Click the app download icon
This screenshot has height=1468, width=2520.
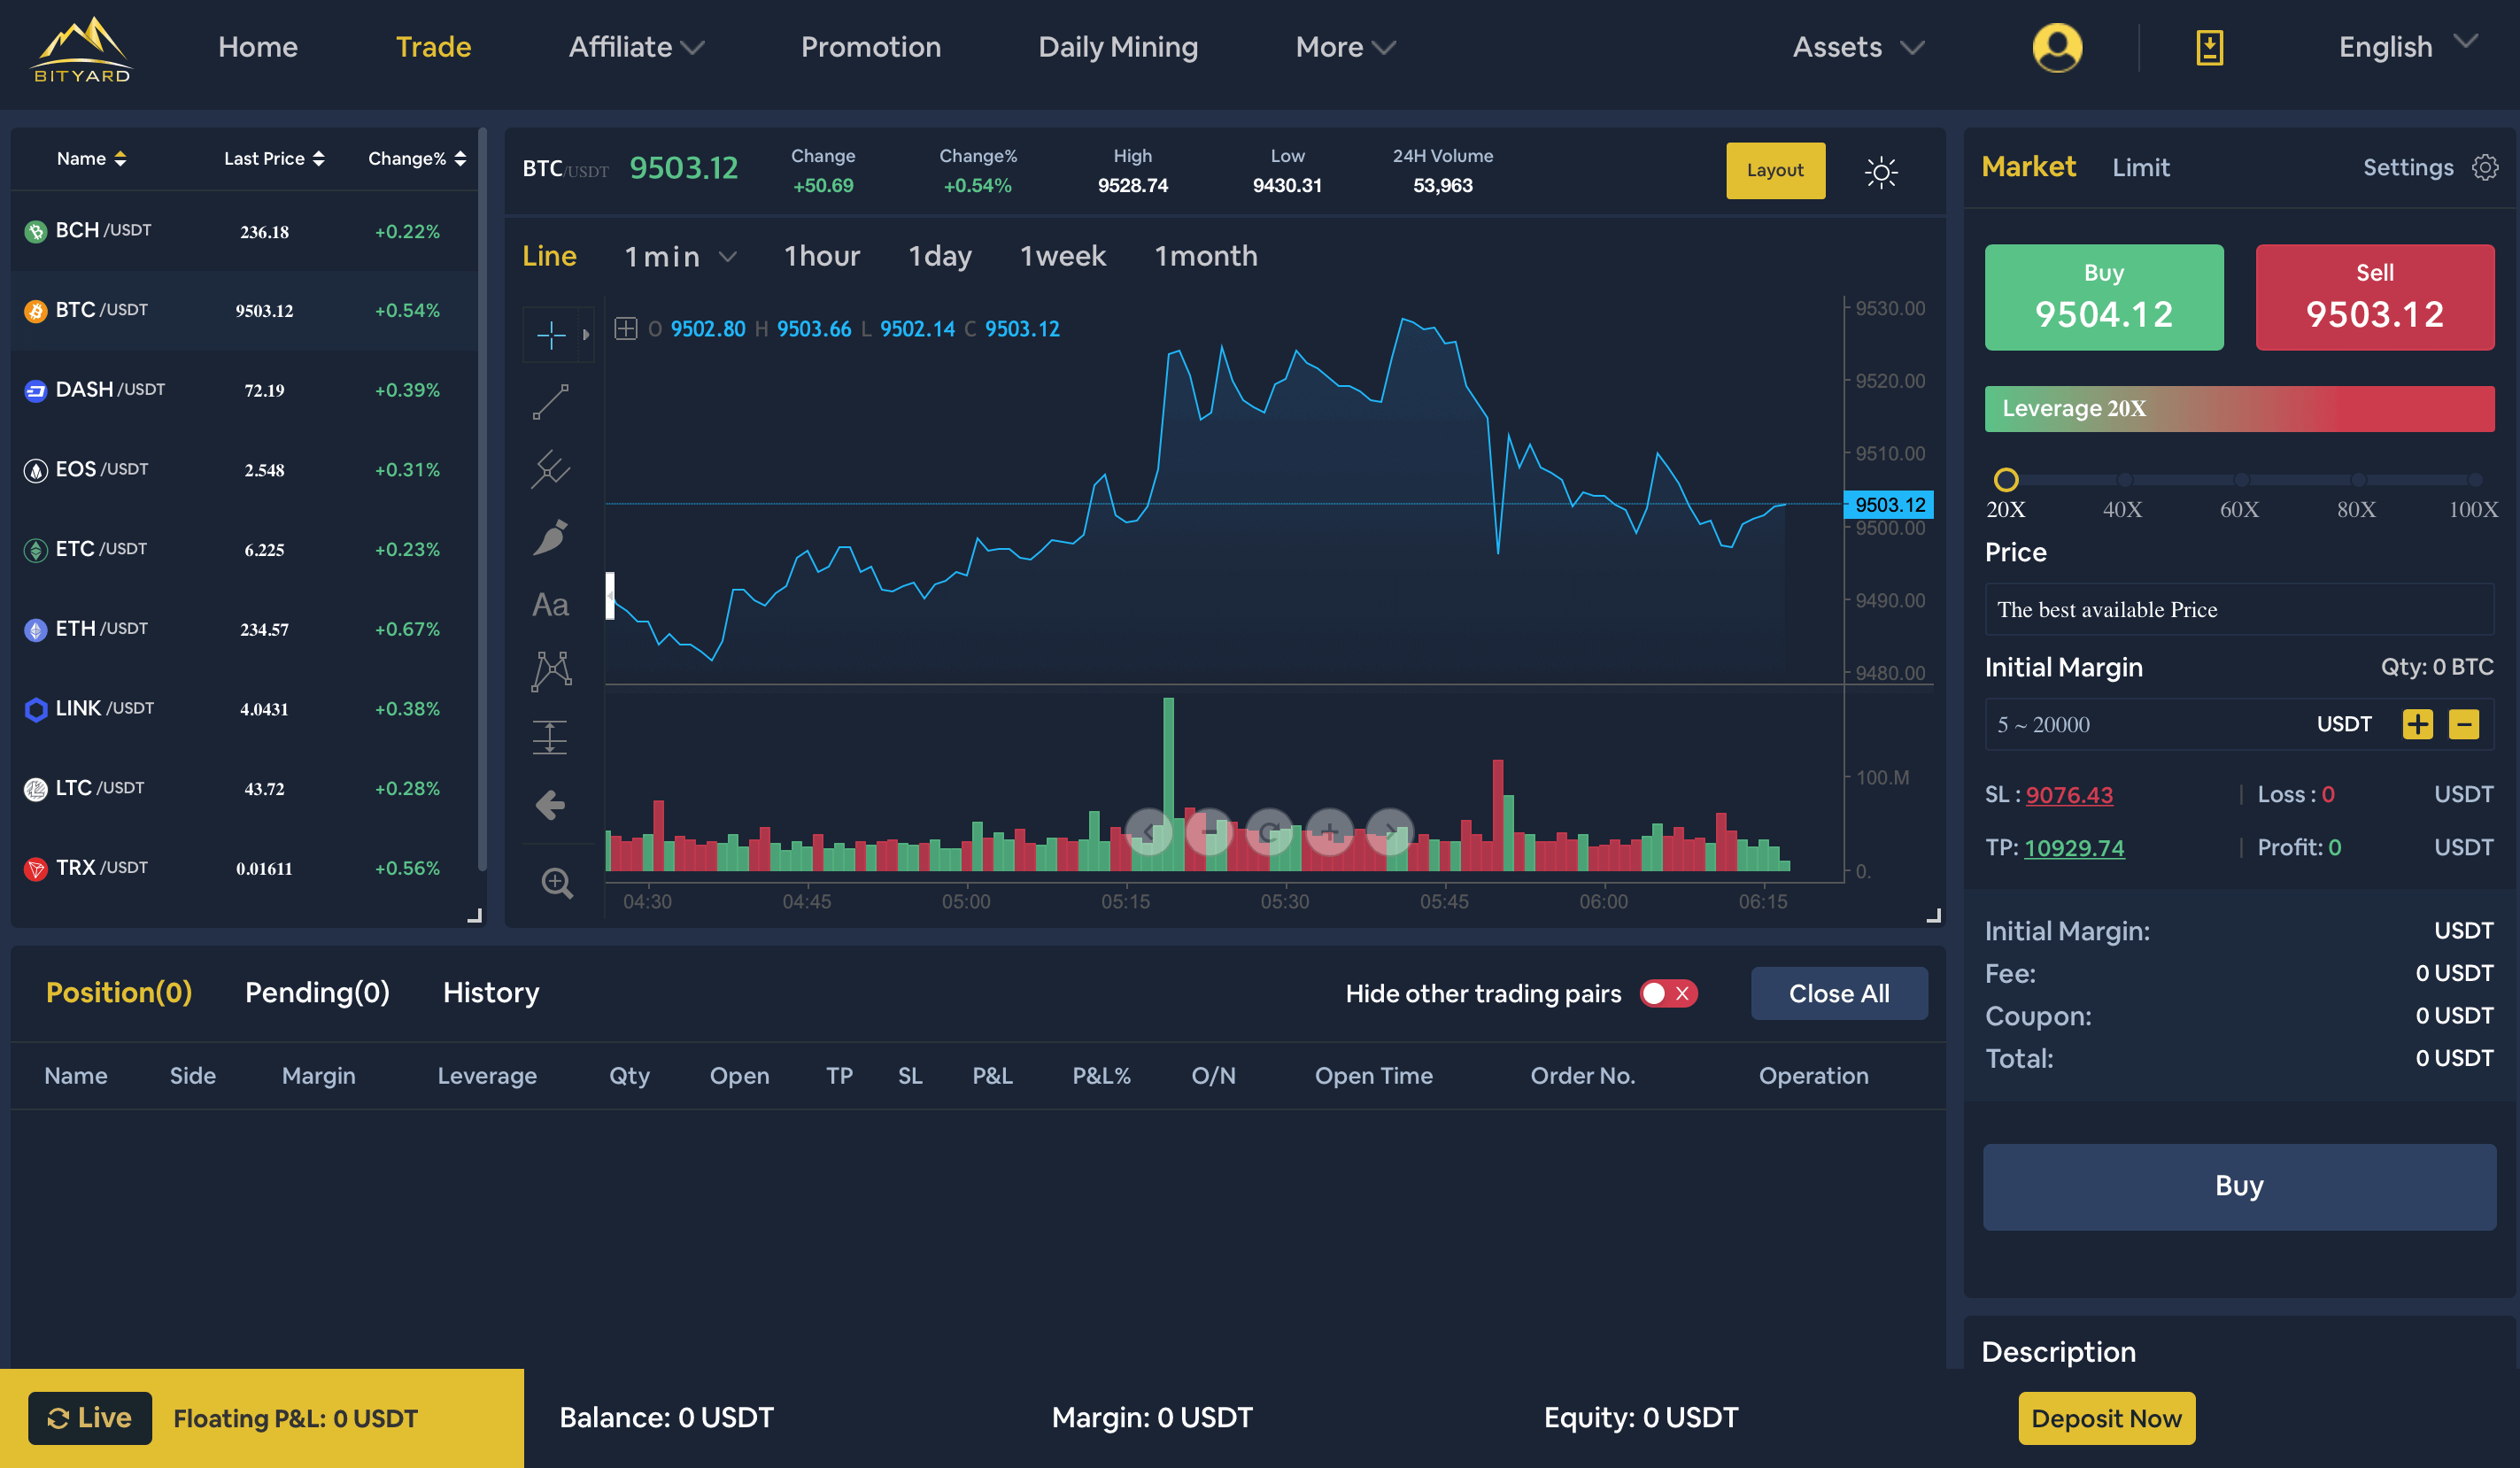pos(2209,47)
